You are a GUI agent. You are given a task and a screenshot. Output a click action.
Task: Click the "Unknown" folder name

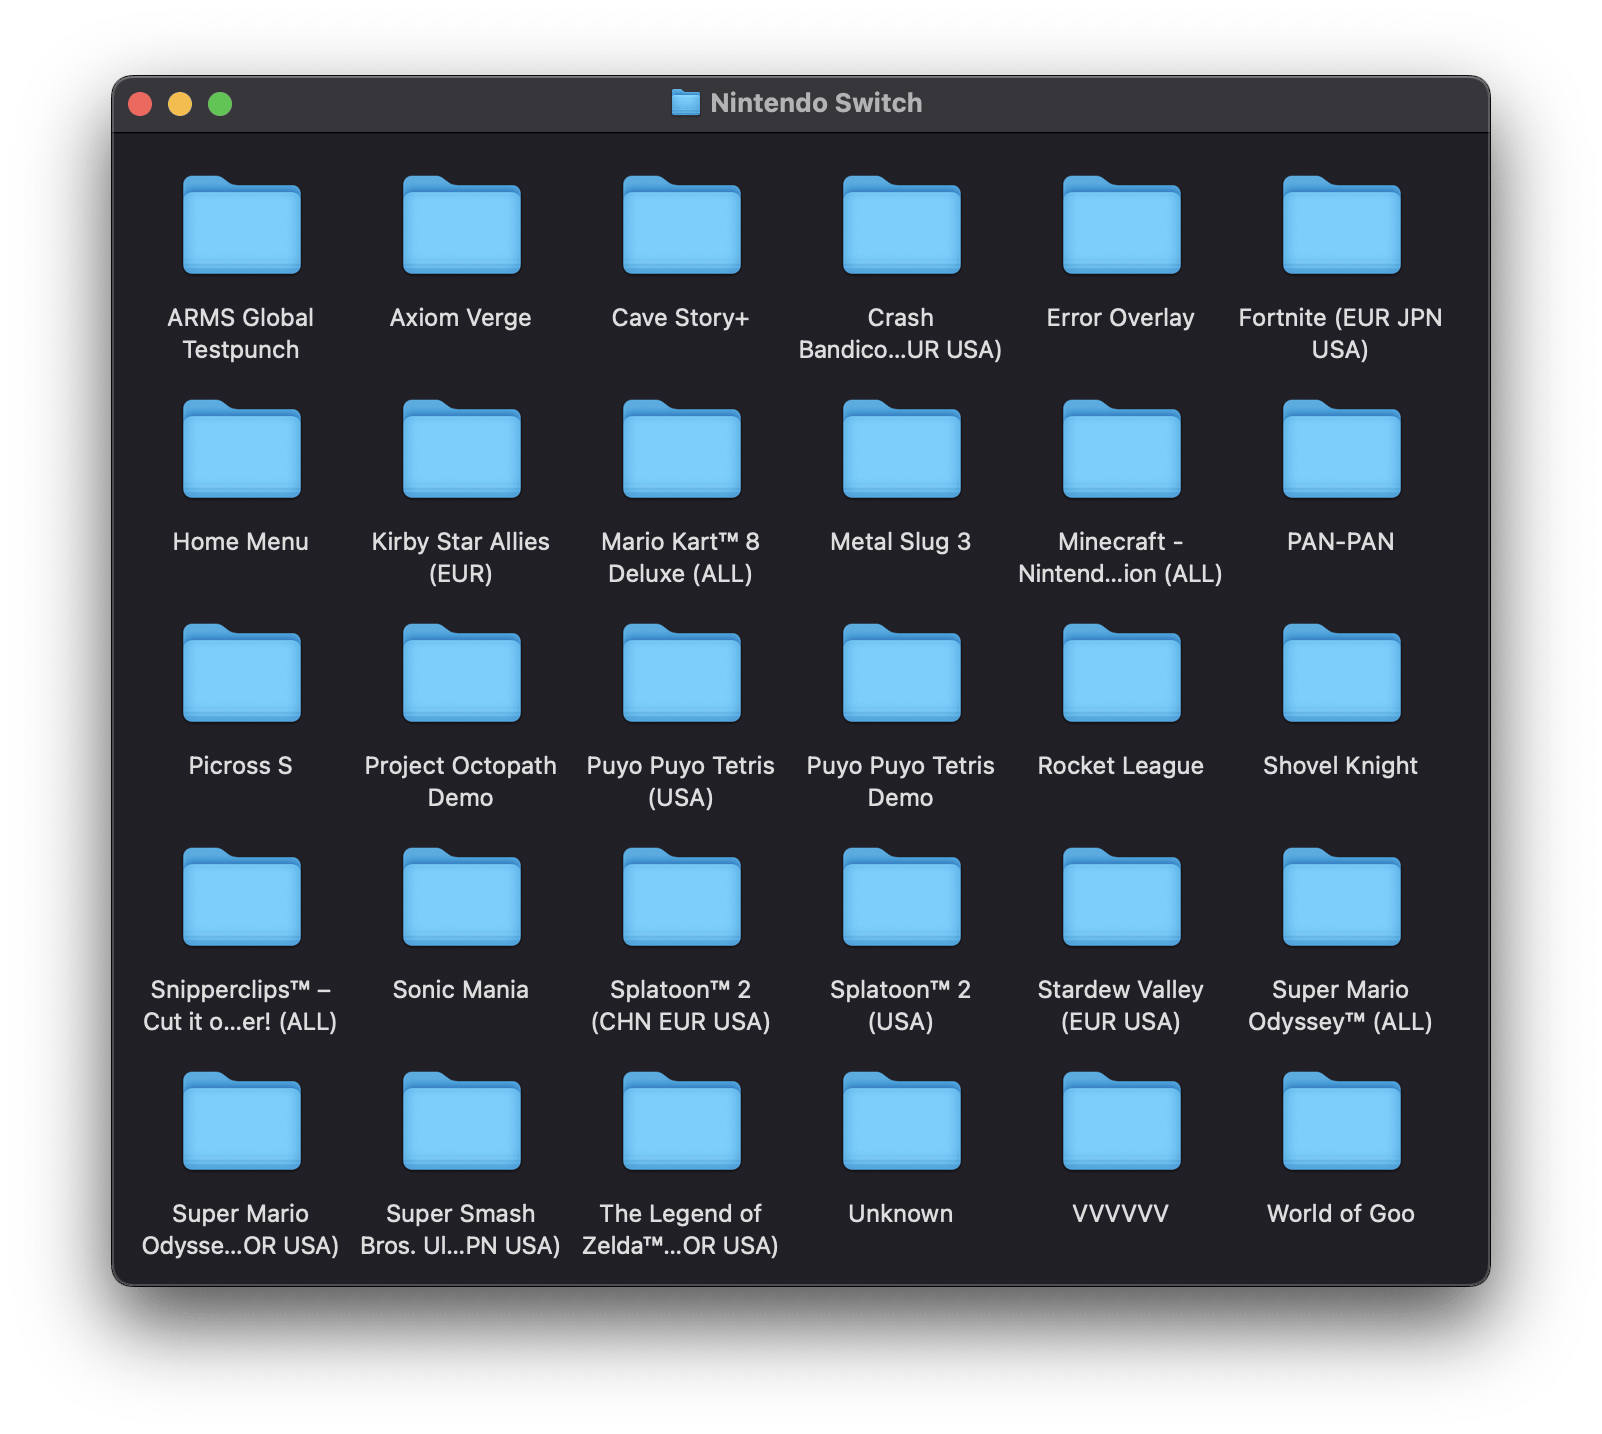pos(901,1214)
